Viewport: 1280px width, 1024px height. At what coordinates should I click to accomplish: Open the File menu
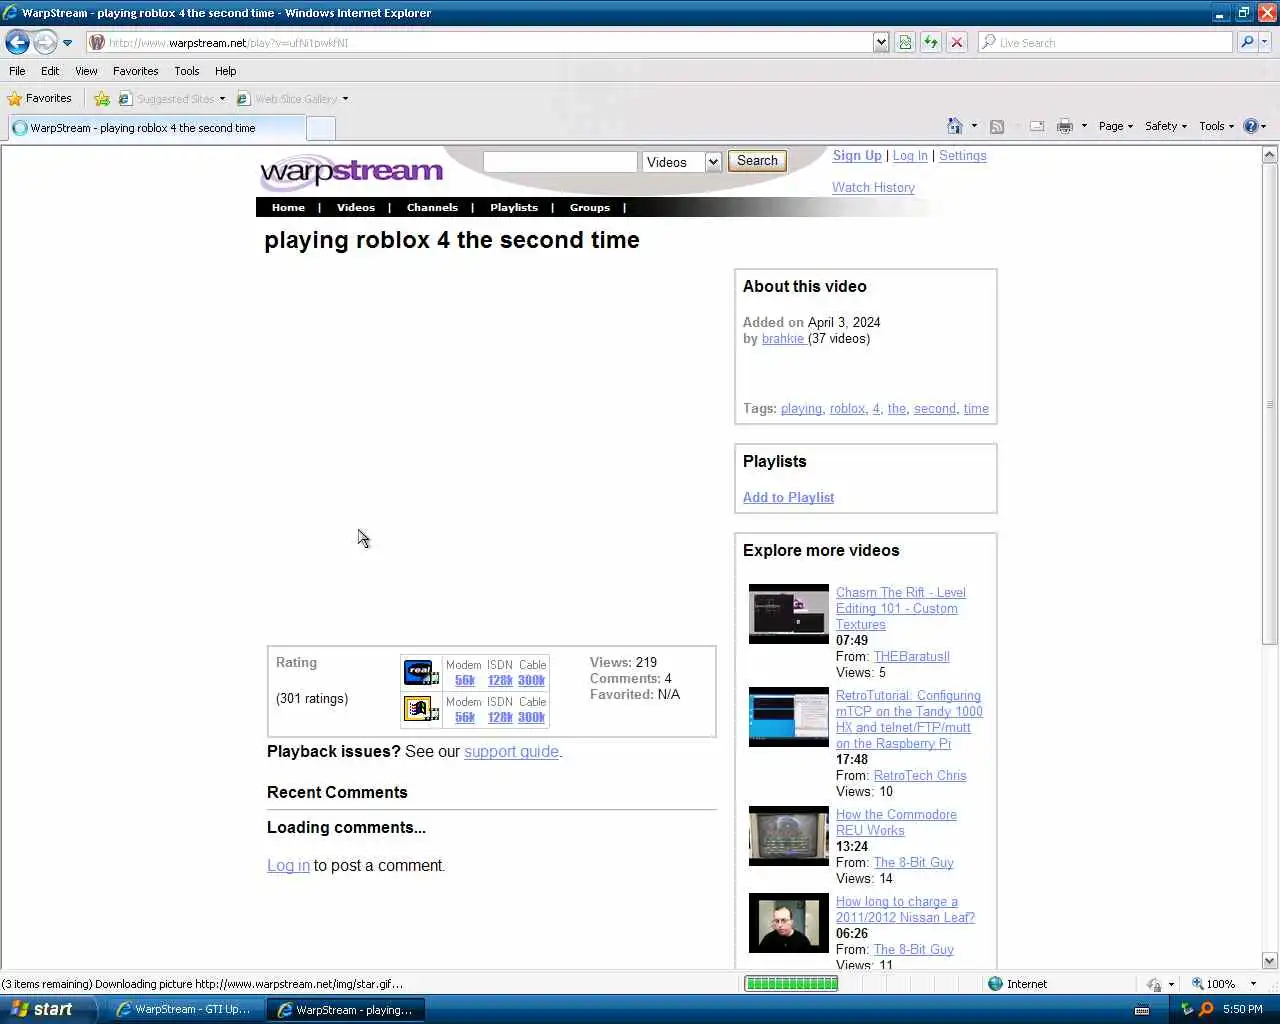[x=17, y=71]
